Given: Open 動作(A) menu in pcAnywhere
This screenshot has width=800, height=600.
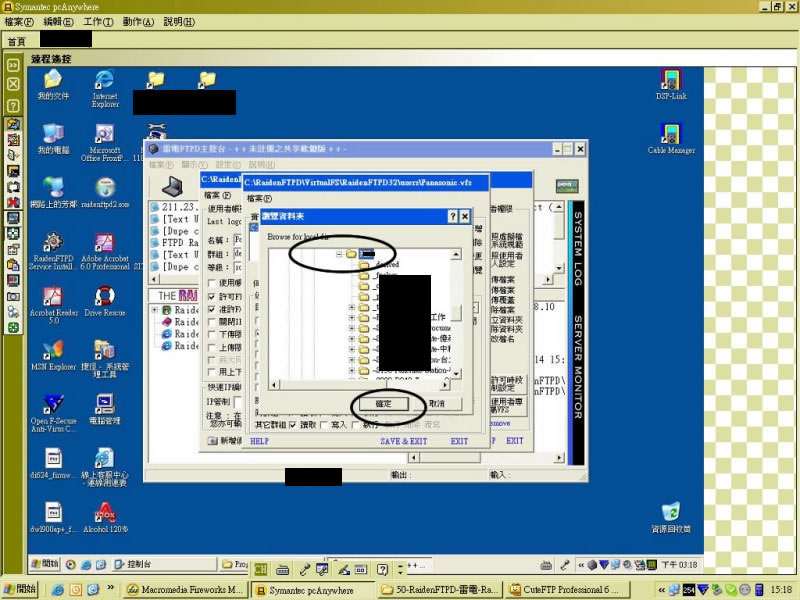Looking at the screenshot, I should point(138,22).
